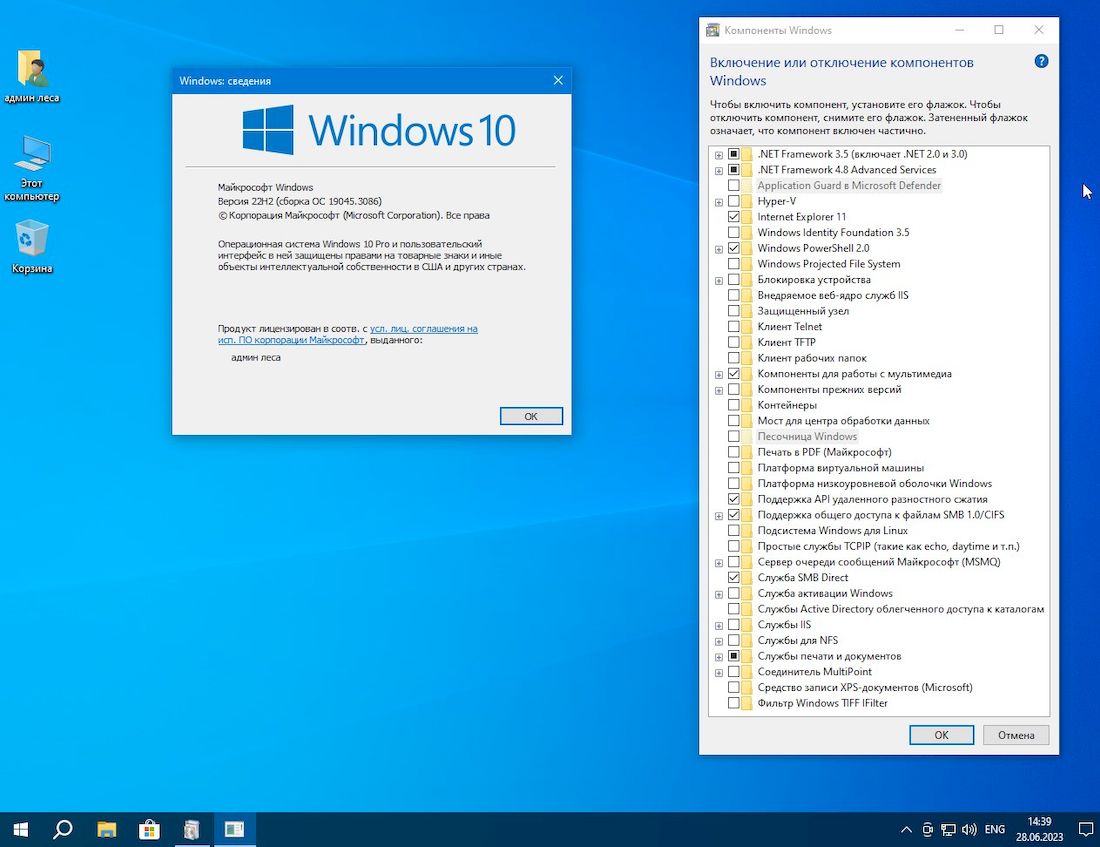Expand Службы печати и документов node
Viewport: 1100px width, 847px height.
(x=718, y=657)
